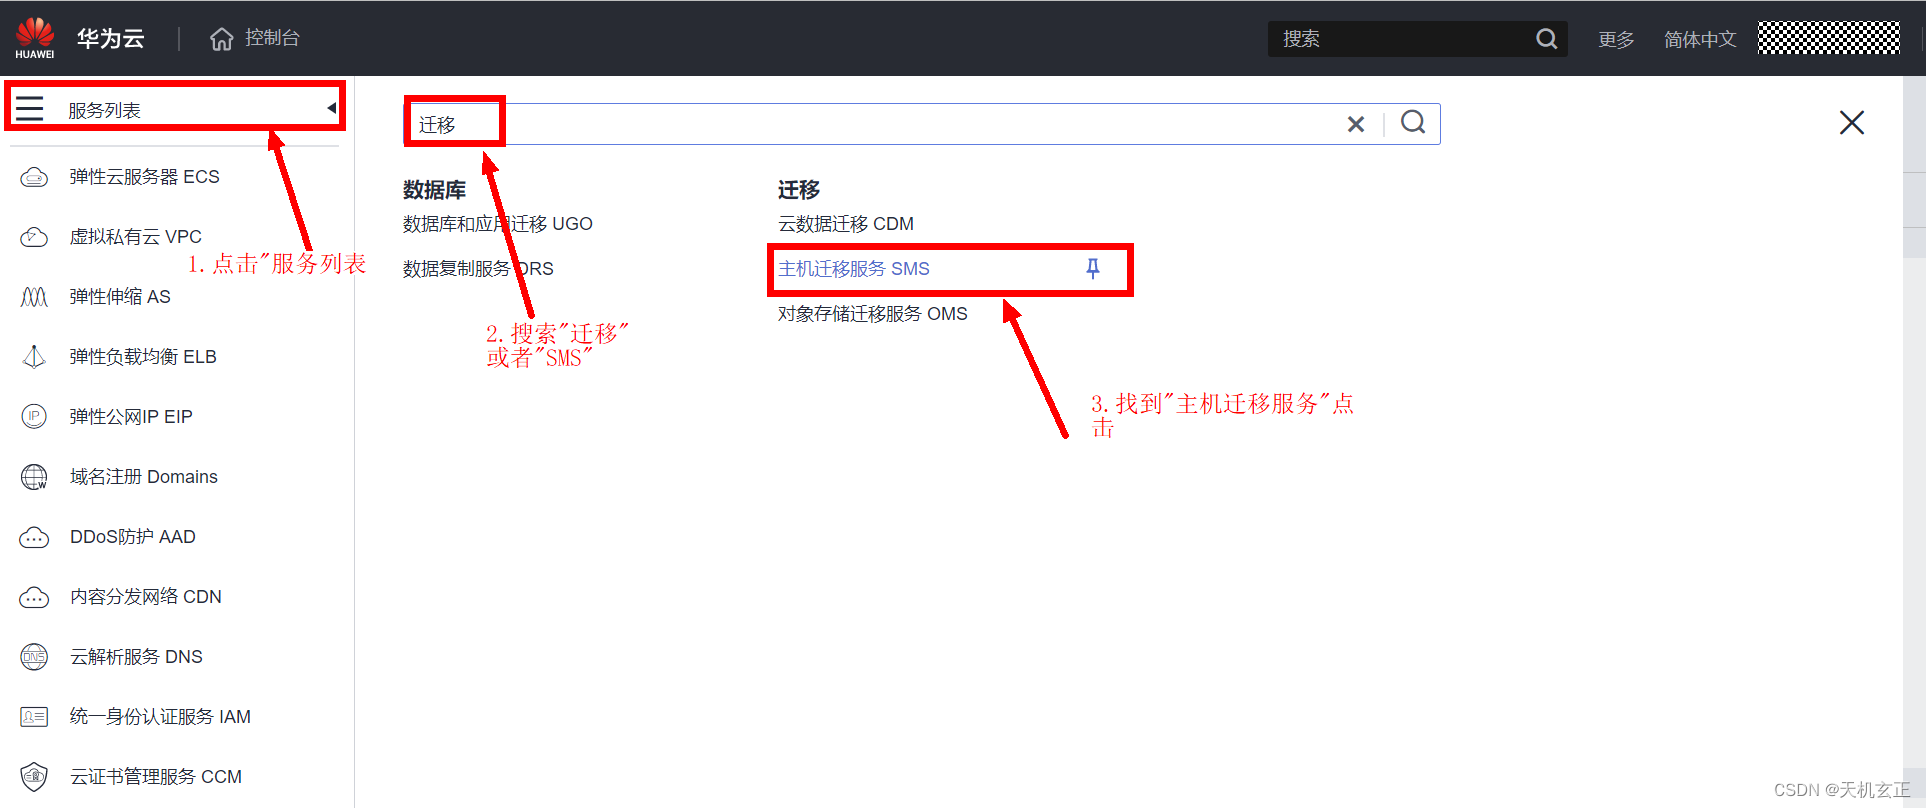Click the Huawei Cloud logo
Viewport: 1926px width, 808px height.
pos(35,38)
